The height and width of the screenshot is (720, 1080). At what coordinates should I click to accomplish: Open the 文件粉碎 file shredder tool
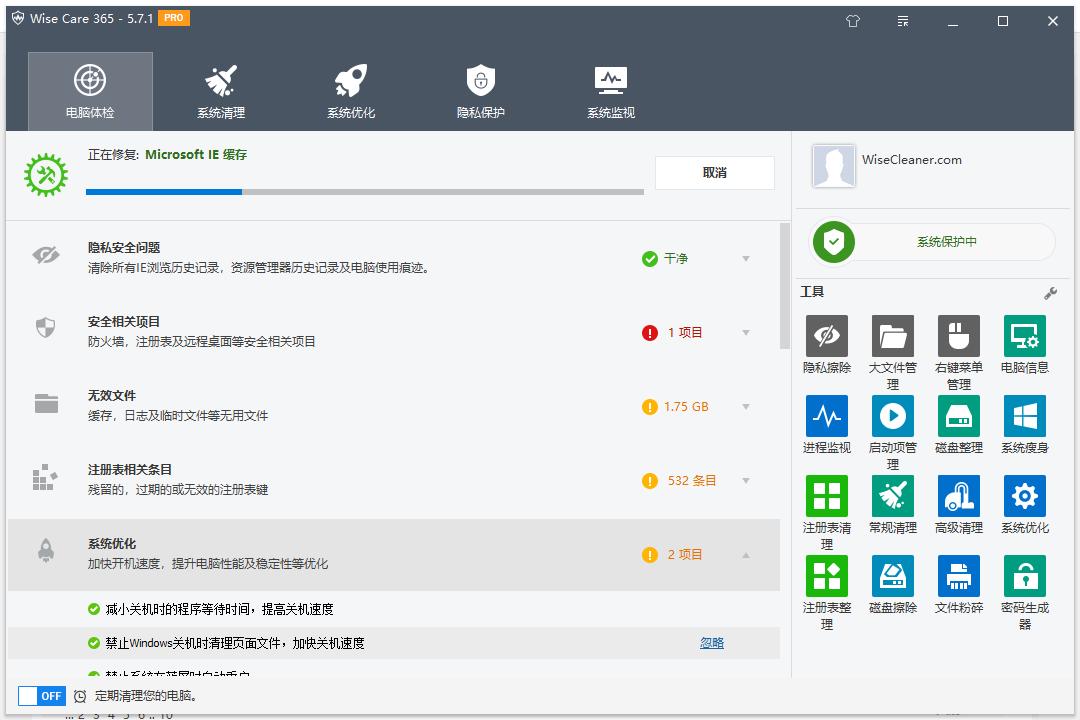pos(958,576)
